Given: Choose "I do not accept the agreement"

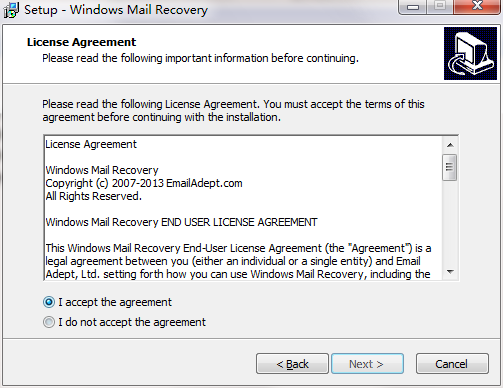Looking at the screenshot, I should click(x=49, y=322).
